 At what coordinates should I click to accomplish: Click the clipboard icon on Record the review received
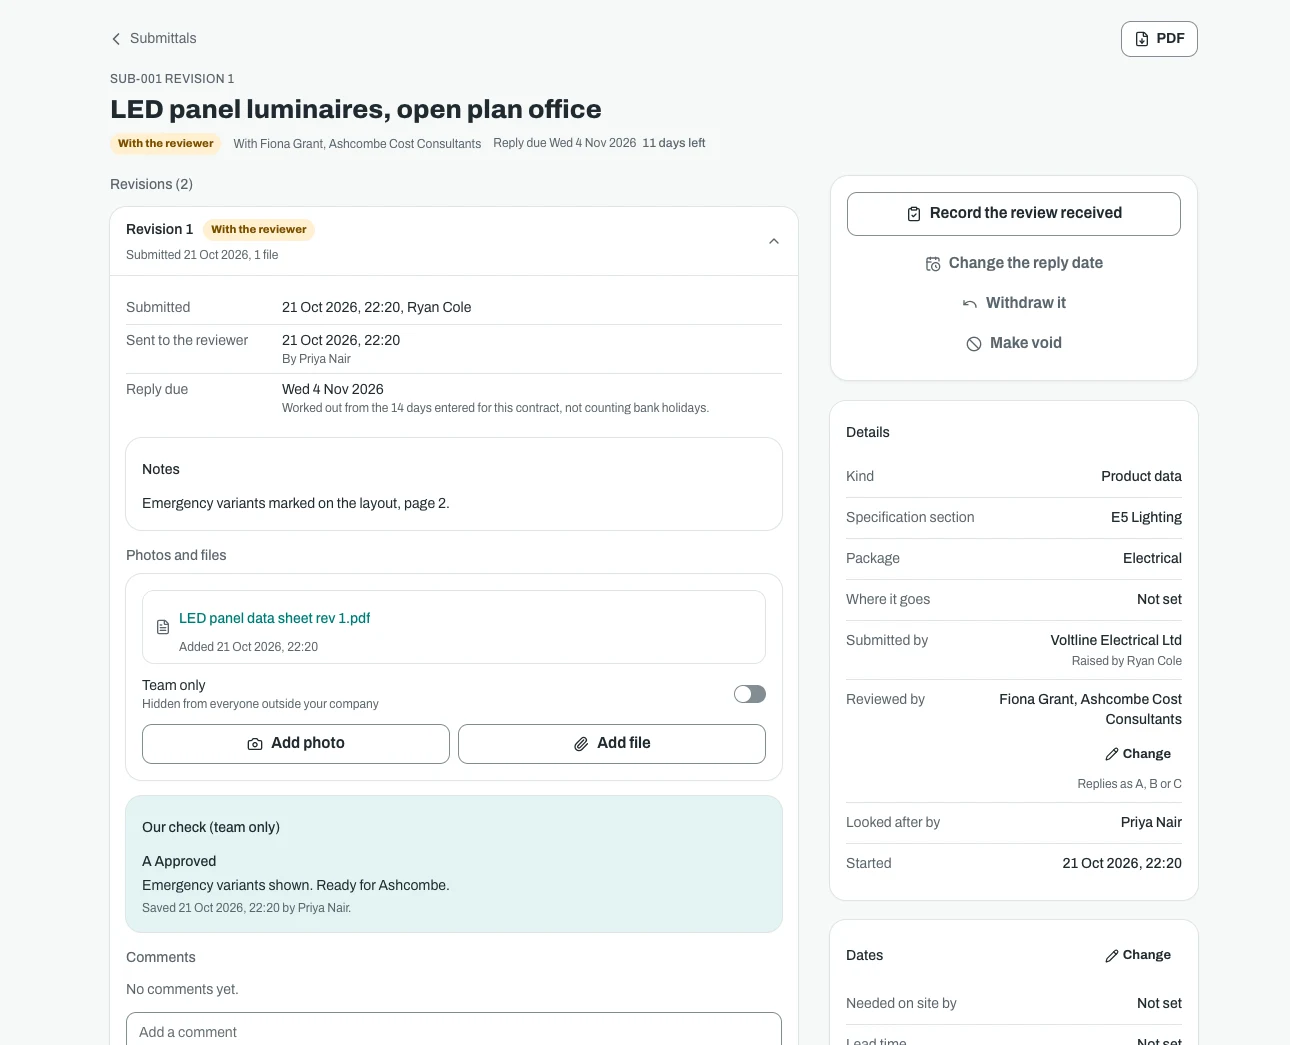click(x=914, y=214)
